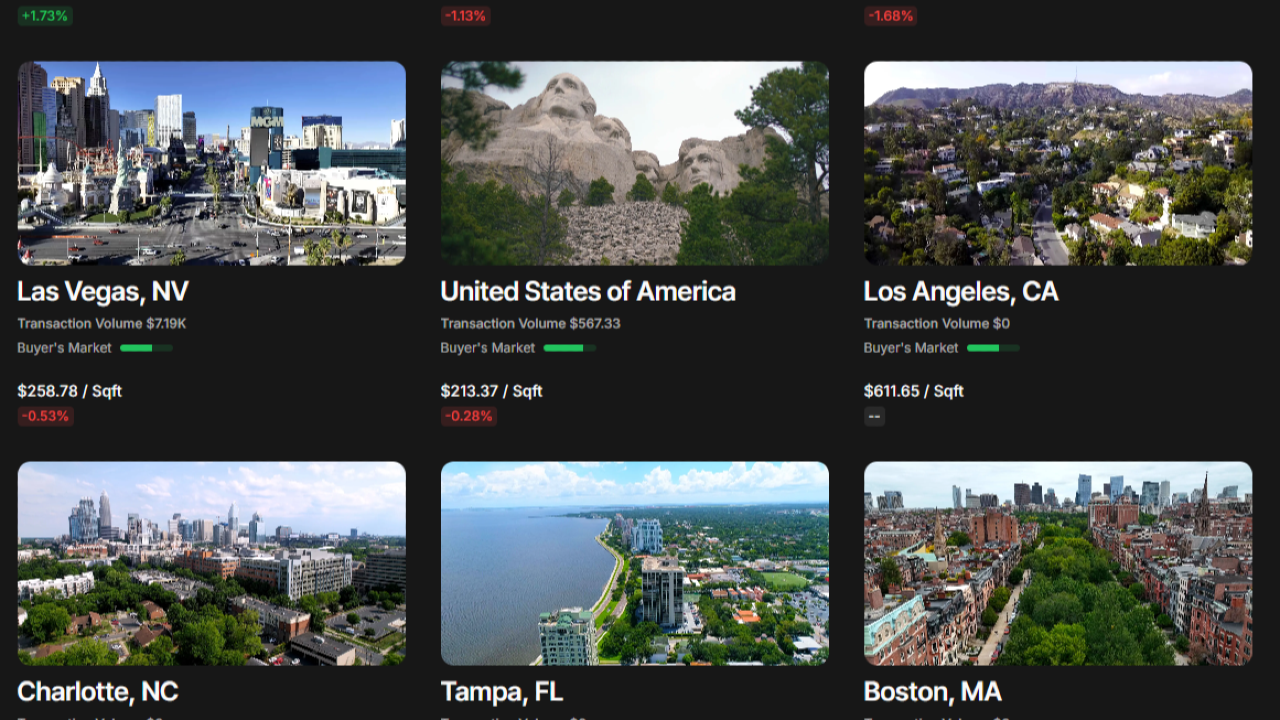The width and height of the screenshot is (1280, 720).
Task: Click the United States Buyer's Market bar
Action: (570, 348)
